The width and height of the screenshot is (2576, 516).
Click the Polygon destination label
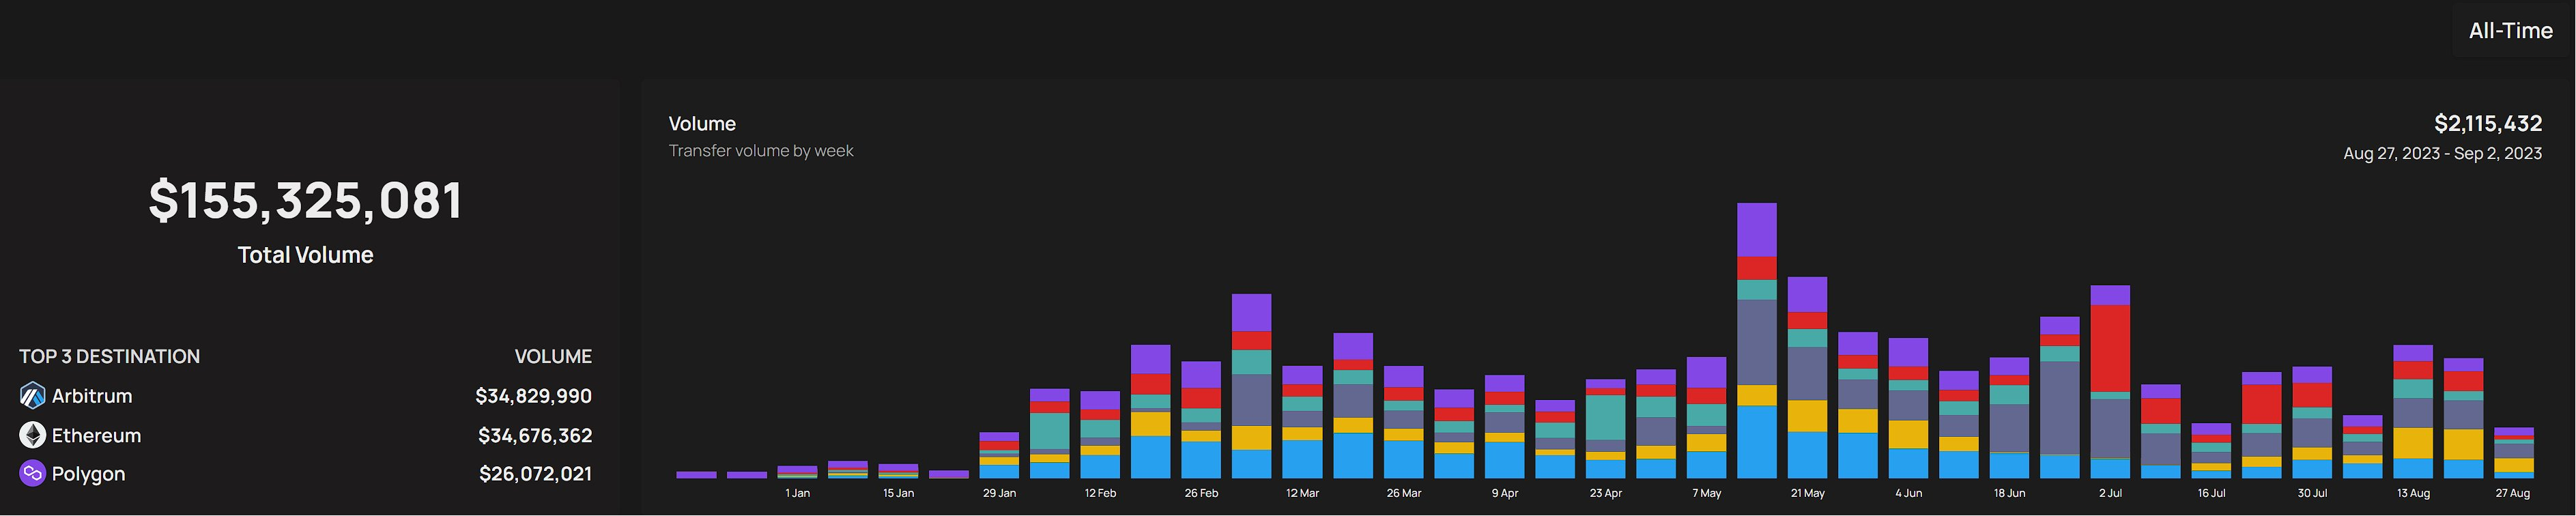tap(88, 474)
